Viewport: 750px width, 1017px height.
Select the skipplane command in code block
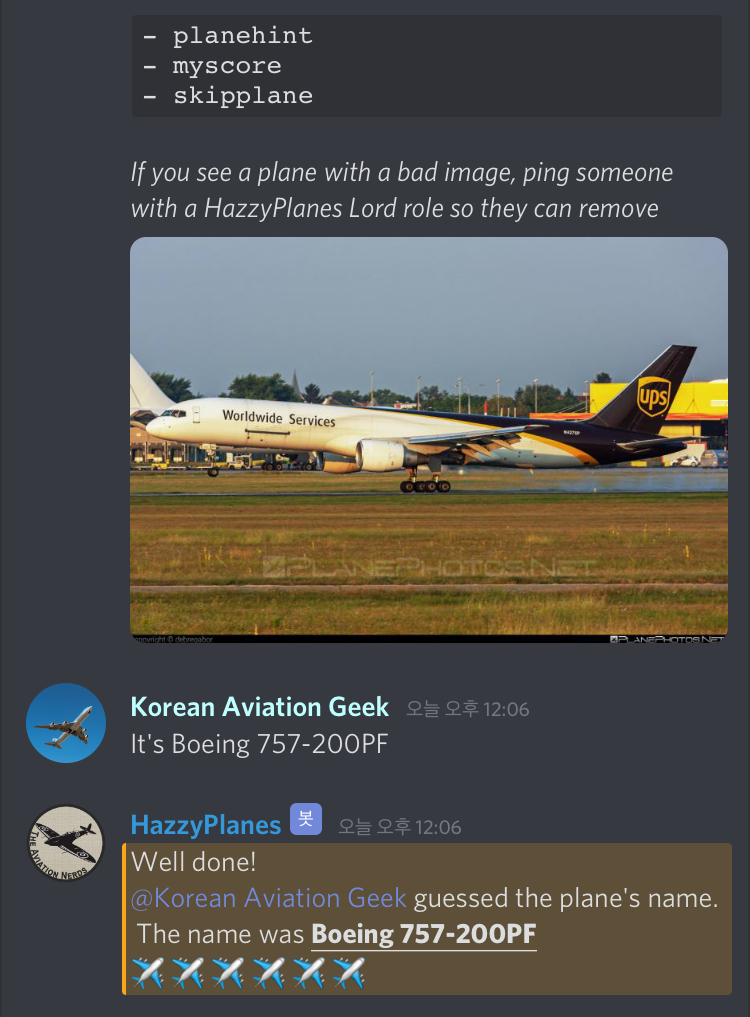pos(242,96)
